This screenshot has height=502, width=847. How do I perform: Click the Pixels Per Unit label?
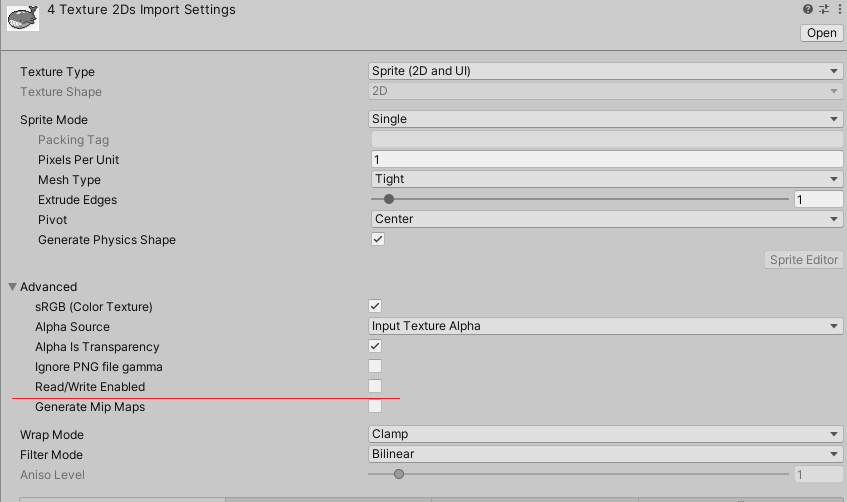[x=78, y=160]
